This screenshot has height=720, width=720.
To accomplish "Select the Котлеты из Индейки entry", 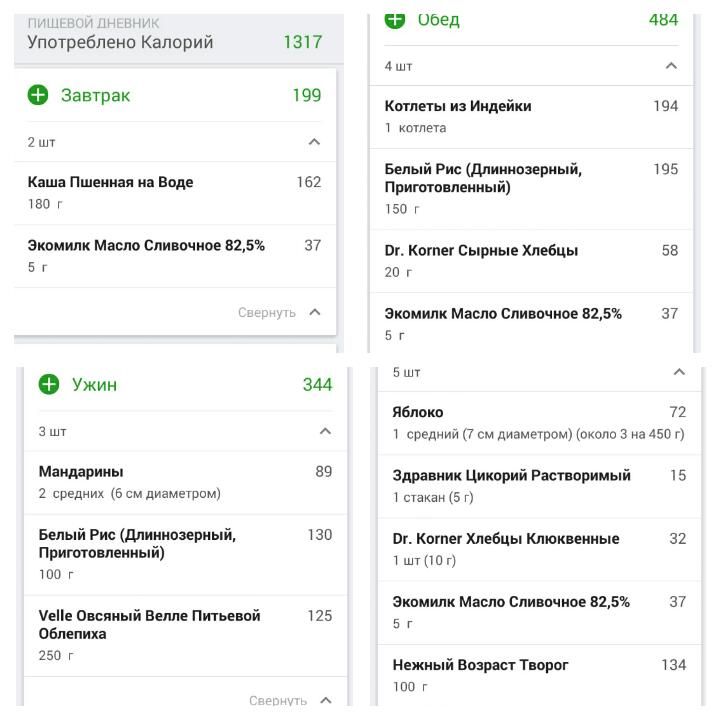I will [x=530, y=116].
